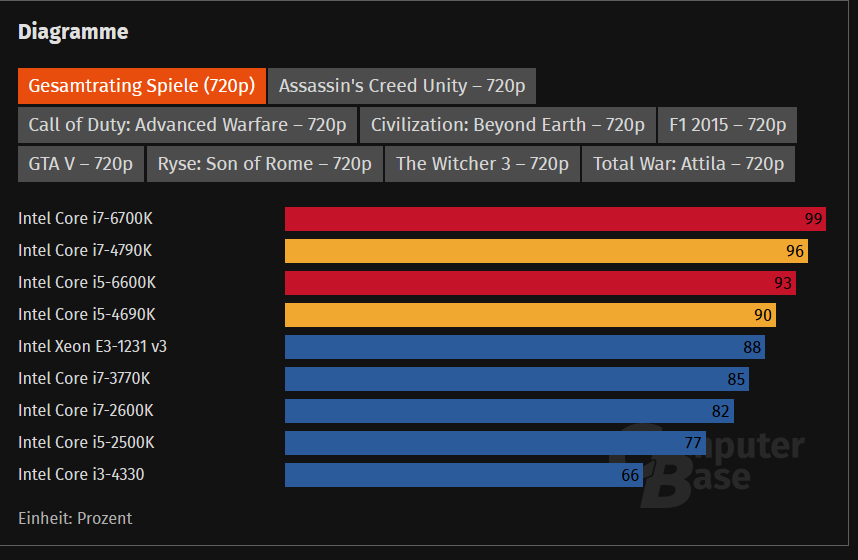Click the blue Xeon E3-1231 v3 bar showing 88
Viewport: 858px width, 560px height.
(525, 347)
